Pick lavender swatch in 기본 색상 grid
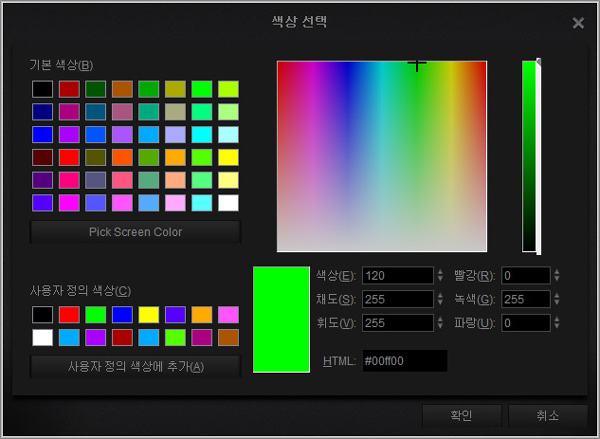This screenshot has height=439, width=600. pos(175,135)
